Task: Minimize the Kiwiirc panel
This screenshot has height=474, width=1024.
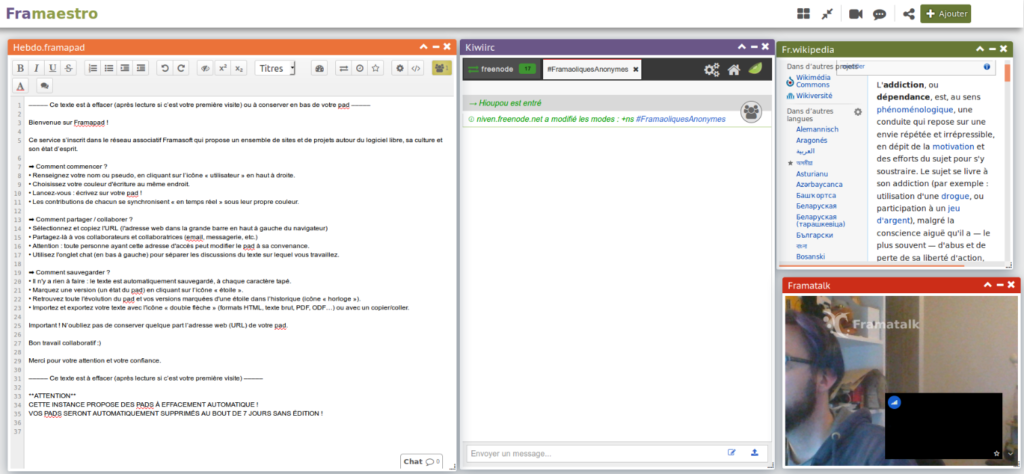Action: tap(754, 47)
